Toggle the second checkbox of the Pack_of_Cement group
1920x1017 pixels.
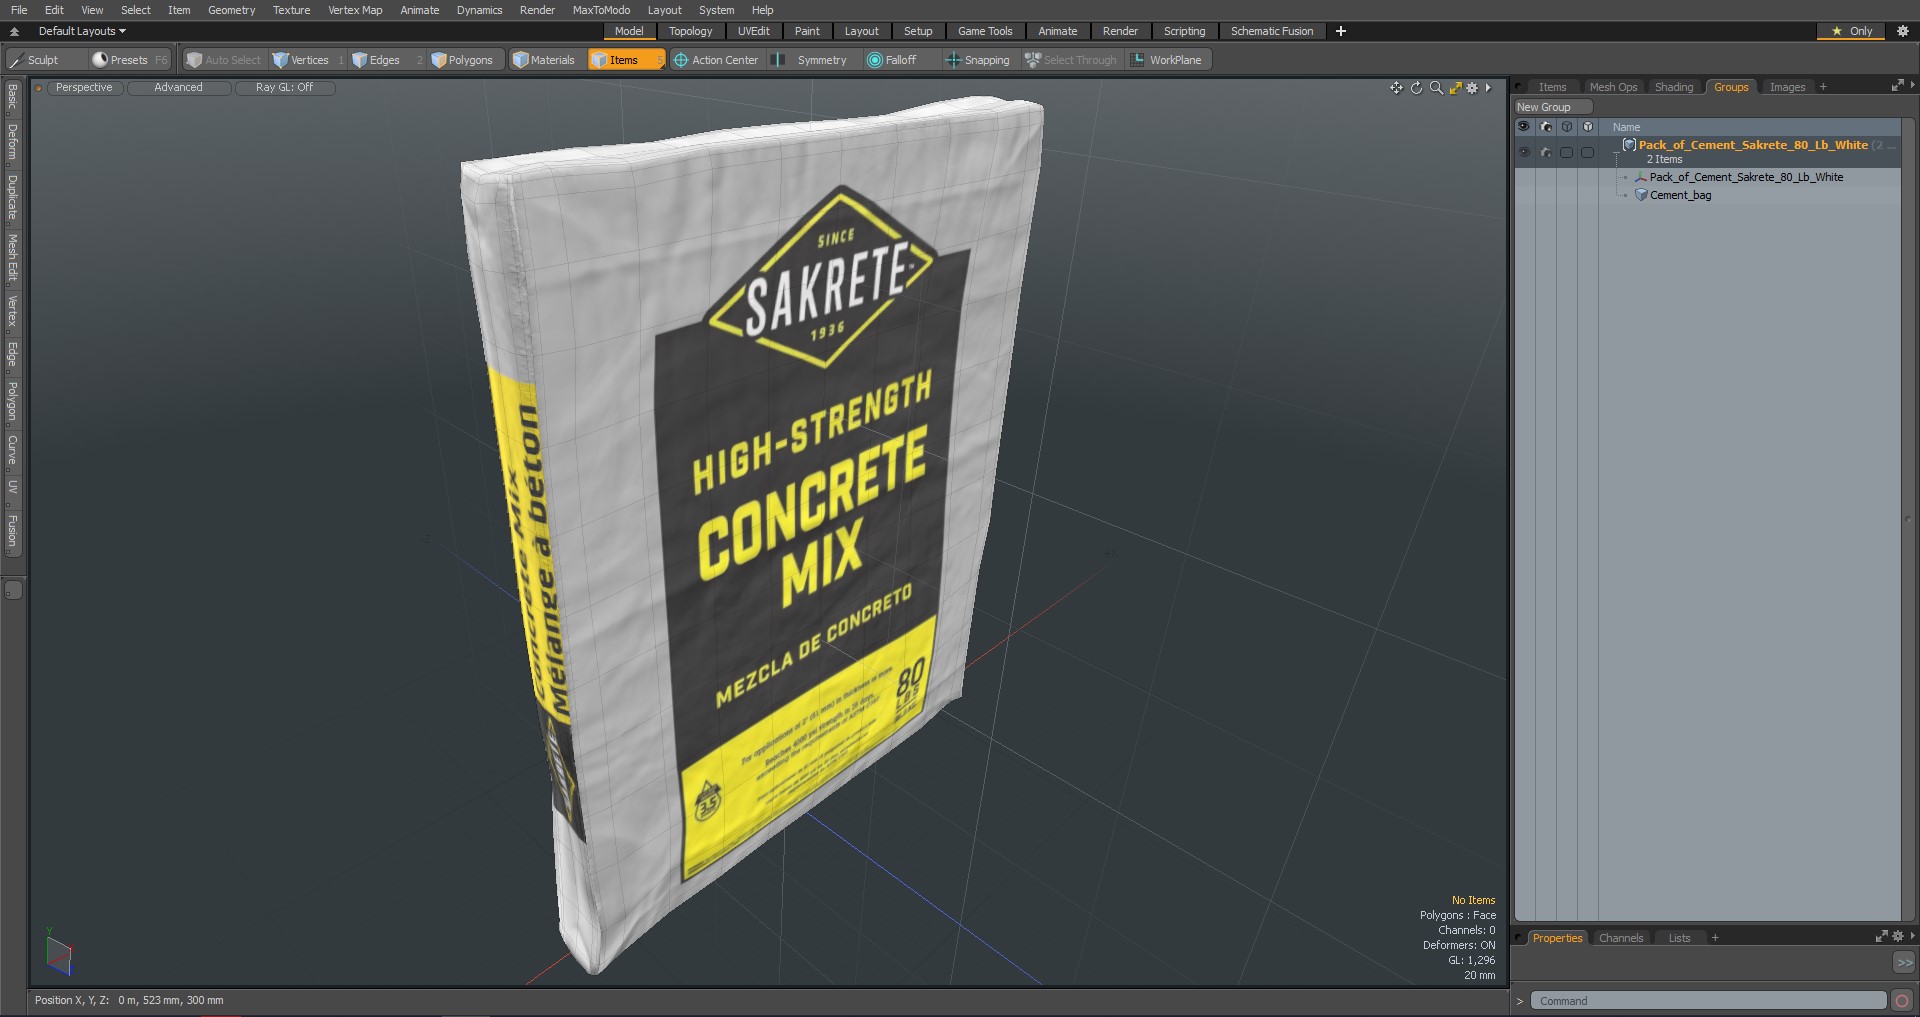click(x=1588, y=152)
